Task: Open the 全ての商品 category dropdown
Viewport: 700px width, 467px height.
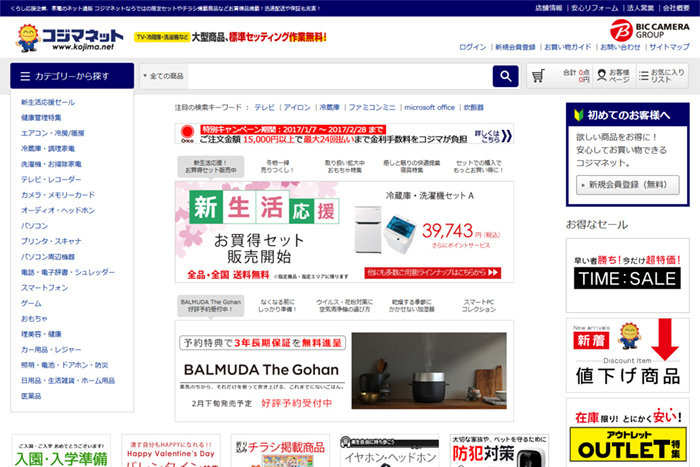Action: (x=163, y=76)
